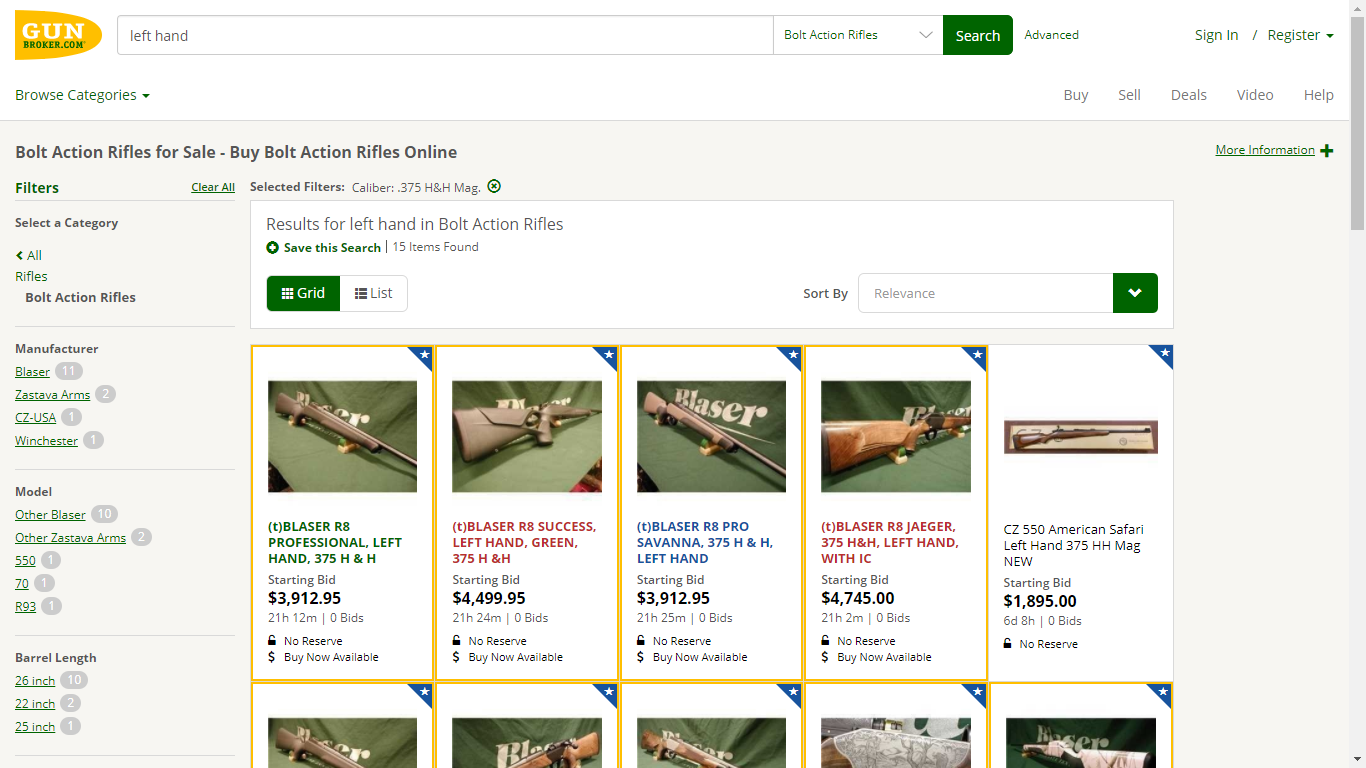Switch to Grid view

[x=303, y=293]
